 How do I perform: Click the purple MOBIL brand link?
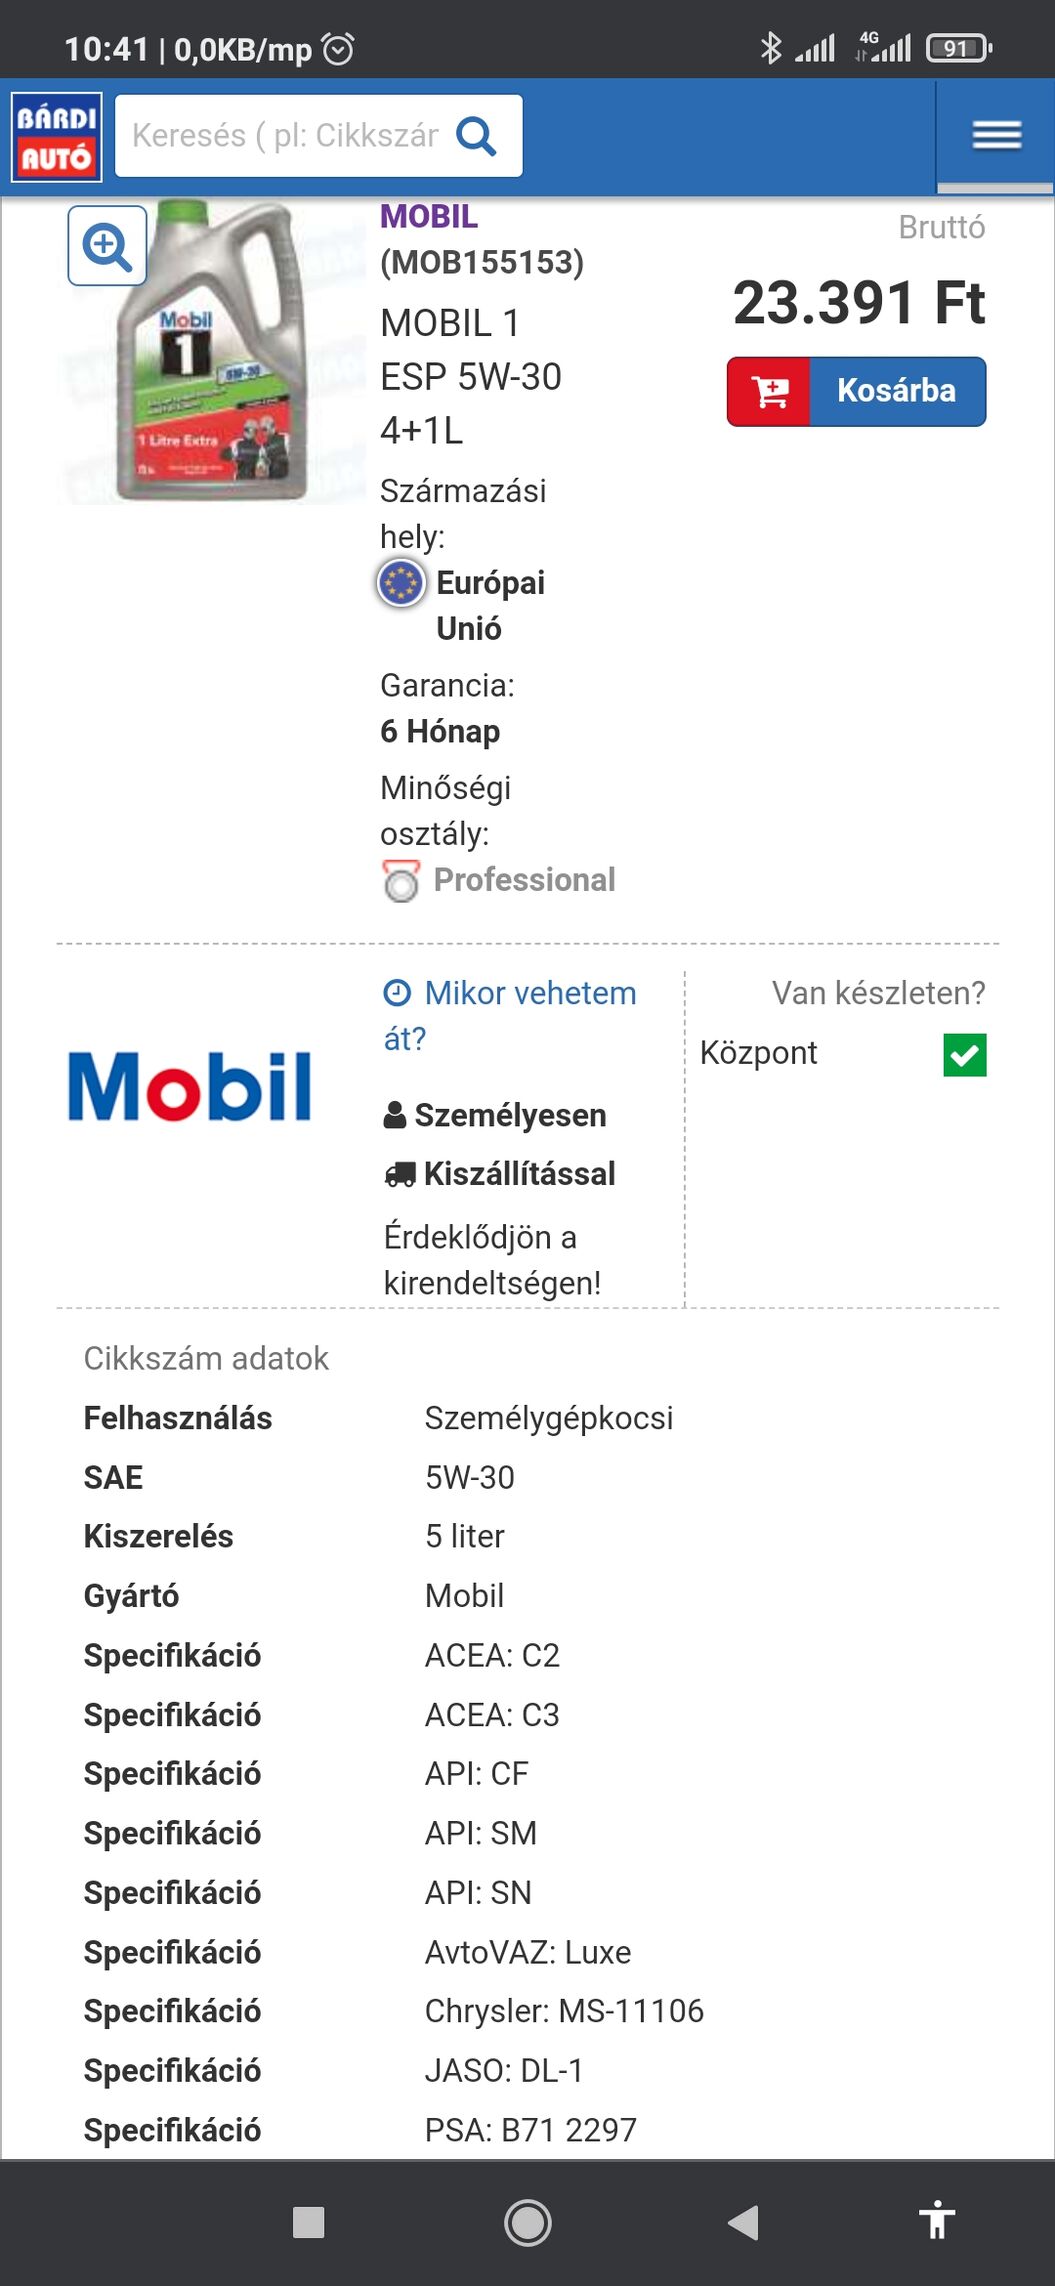coord(428,217)
